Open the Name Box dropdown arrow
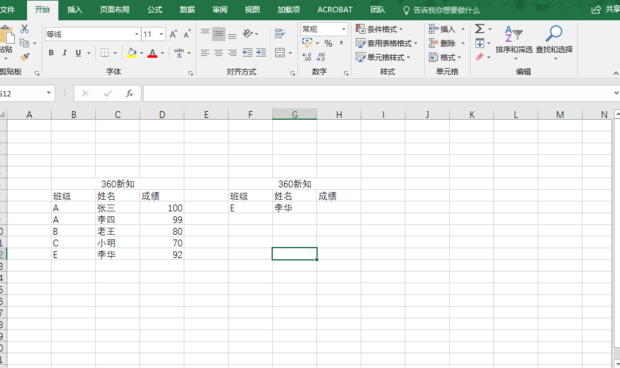This screenshot has height=368, width=620. pyautogui.click(x=49, y=93)
